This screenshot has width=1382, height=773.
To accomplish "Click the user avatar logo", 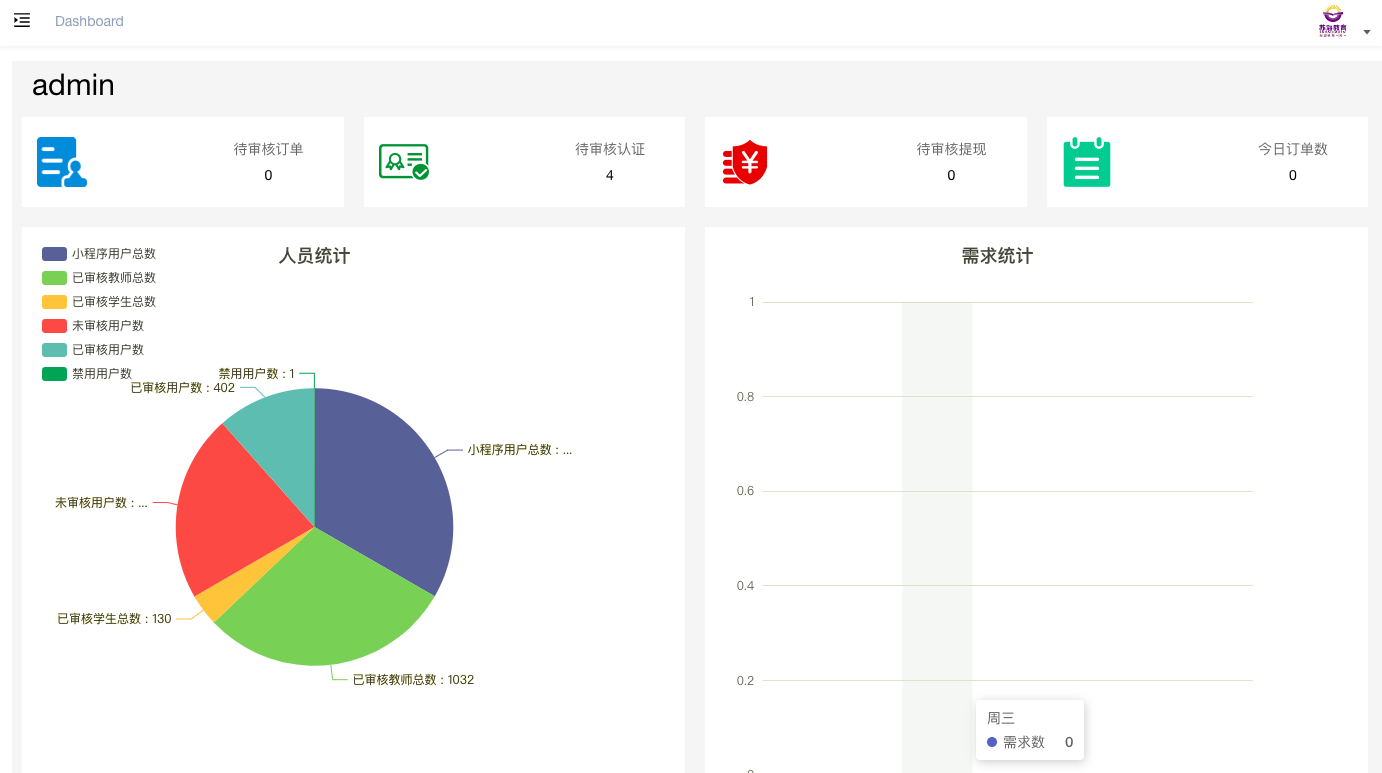I will click(1333, 21).
